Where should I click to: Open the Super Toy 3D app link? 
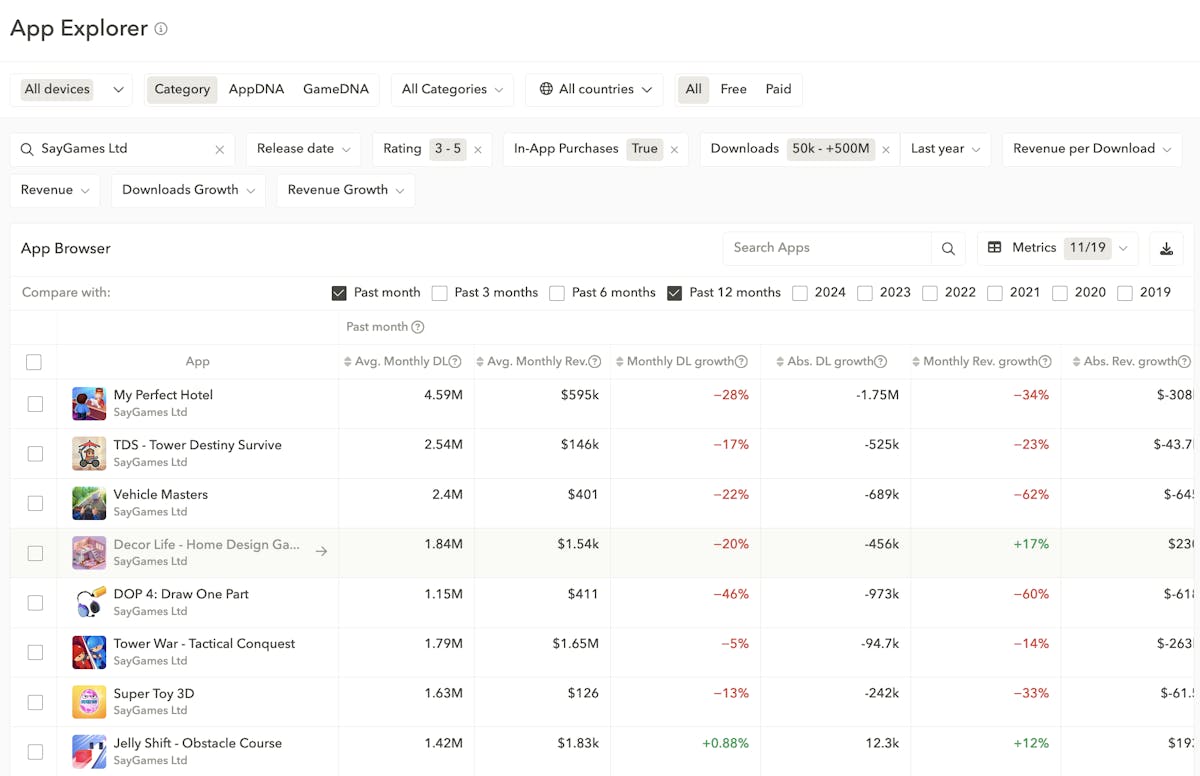[x=154, y=694]
